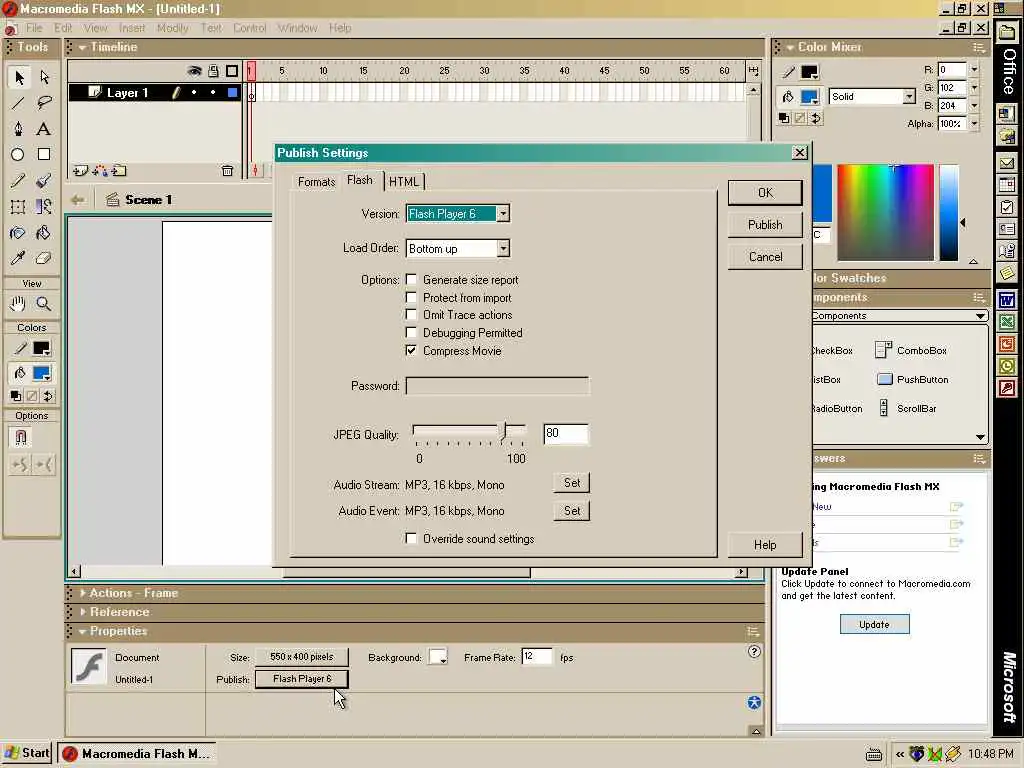Click the JPEG Quality value field
The height and width of the screenshot is (768, 1024).
(x=566, y=434)
